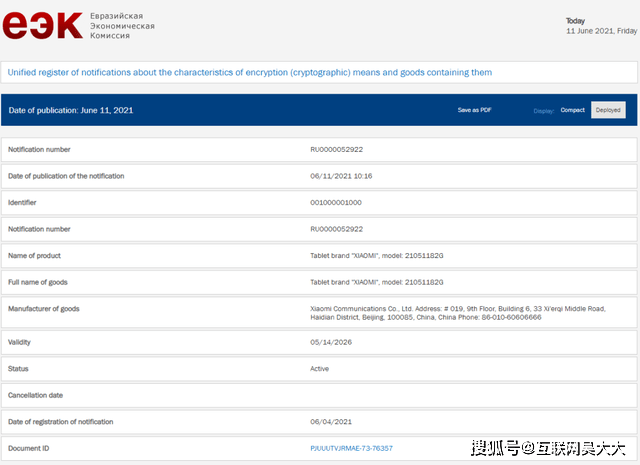640x465 pixels.
Task: Click today's date 11 June 2021
Action: click(x=602, y=31)
